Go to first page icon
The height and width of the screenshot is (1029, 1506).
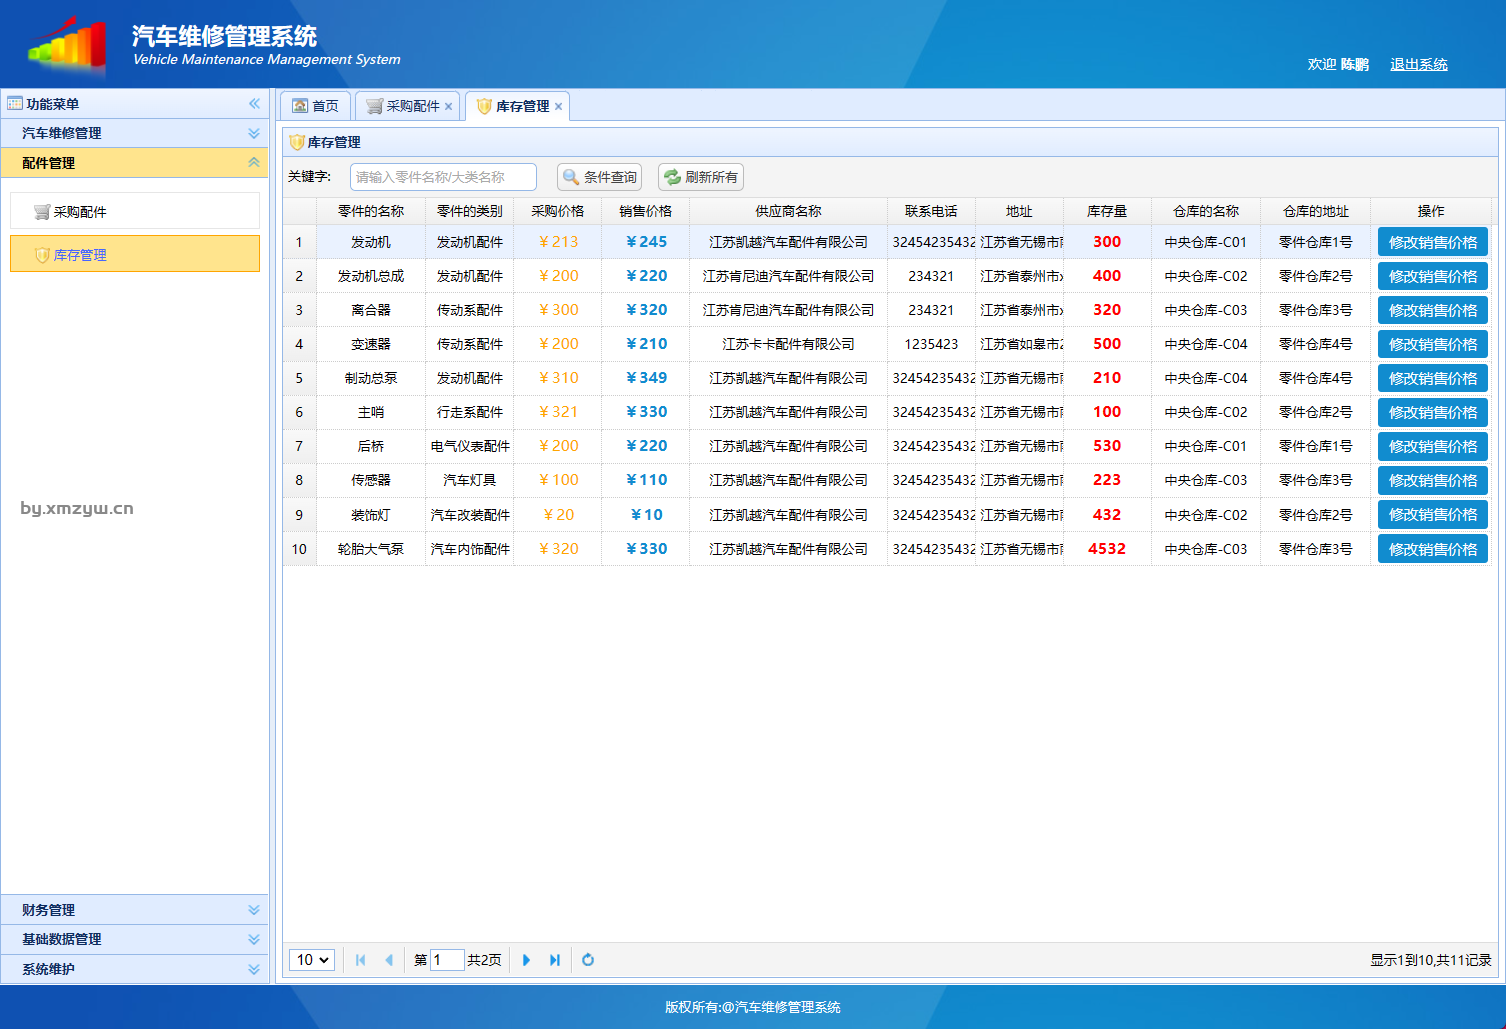(361, 960)
